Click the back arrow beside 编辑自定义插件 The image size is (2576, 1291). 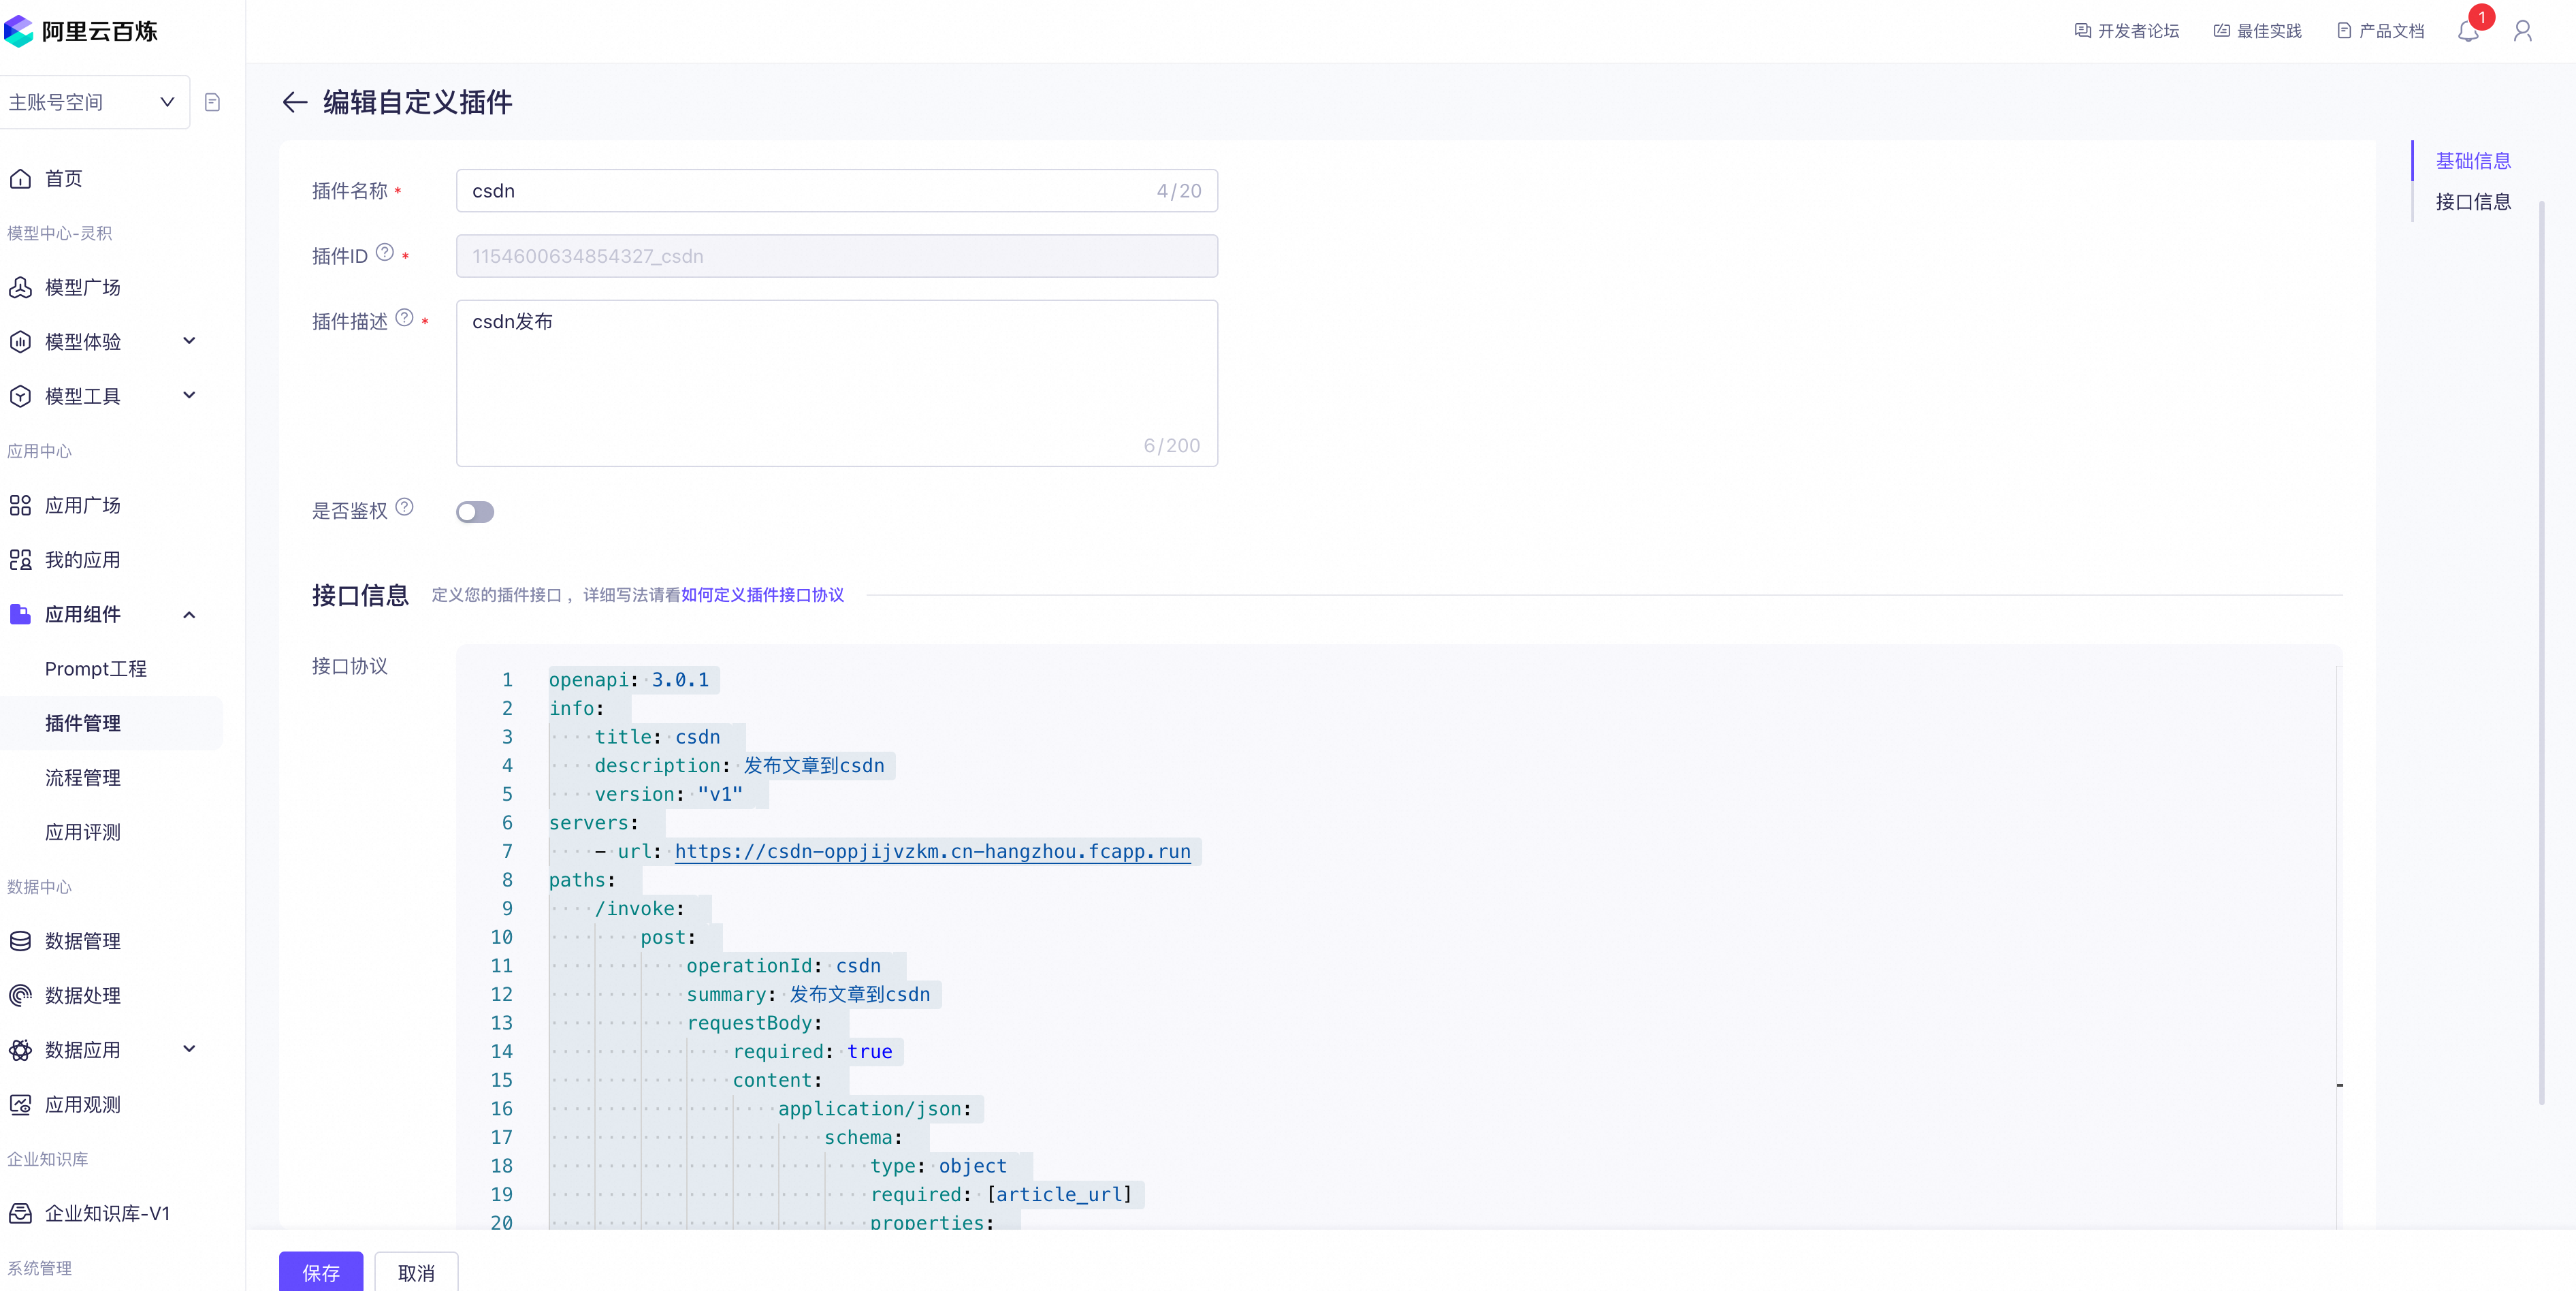click(x=294, y=102)
